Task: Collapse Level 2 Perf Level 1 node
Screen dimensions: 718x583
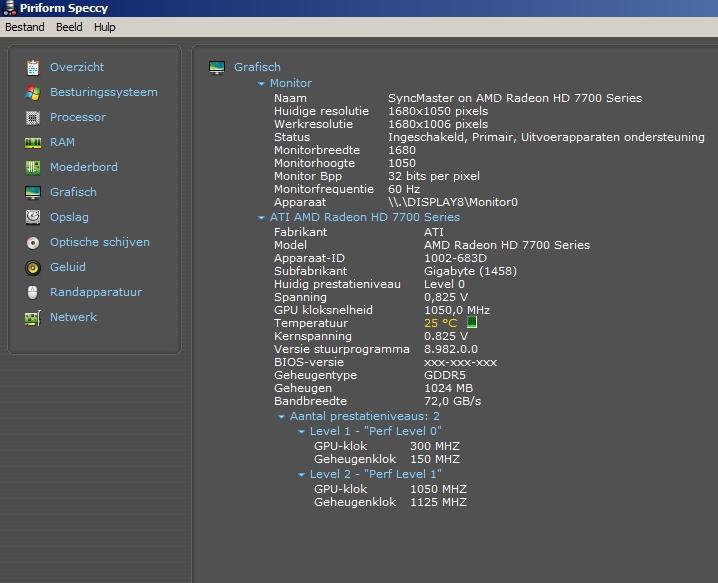Action: tap(302, 475)
